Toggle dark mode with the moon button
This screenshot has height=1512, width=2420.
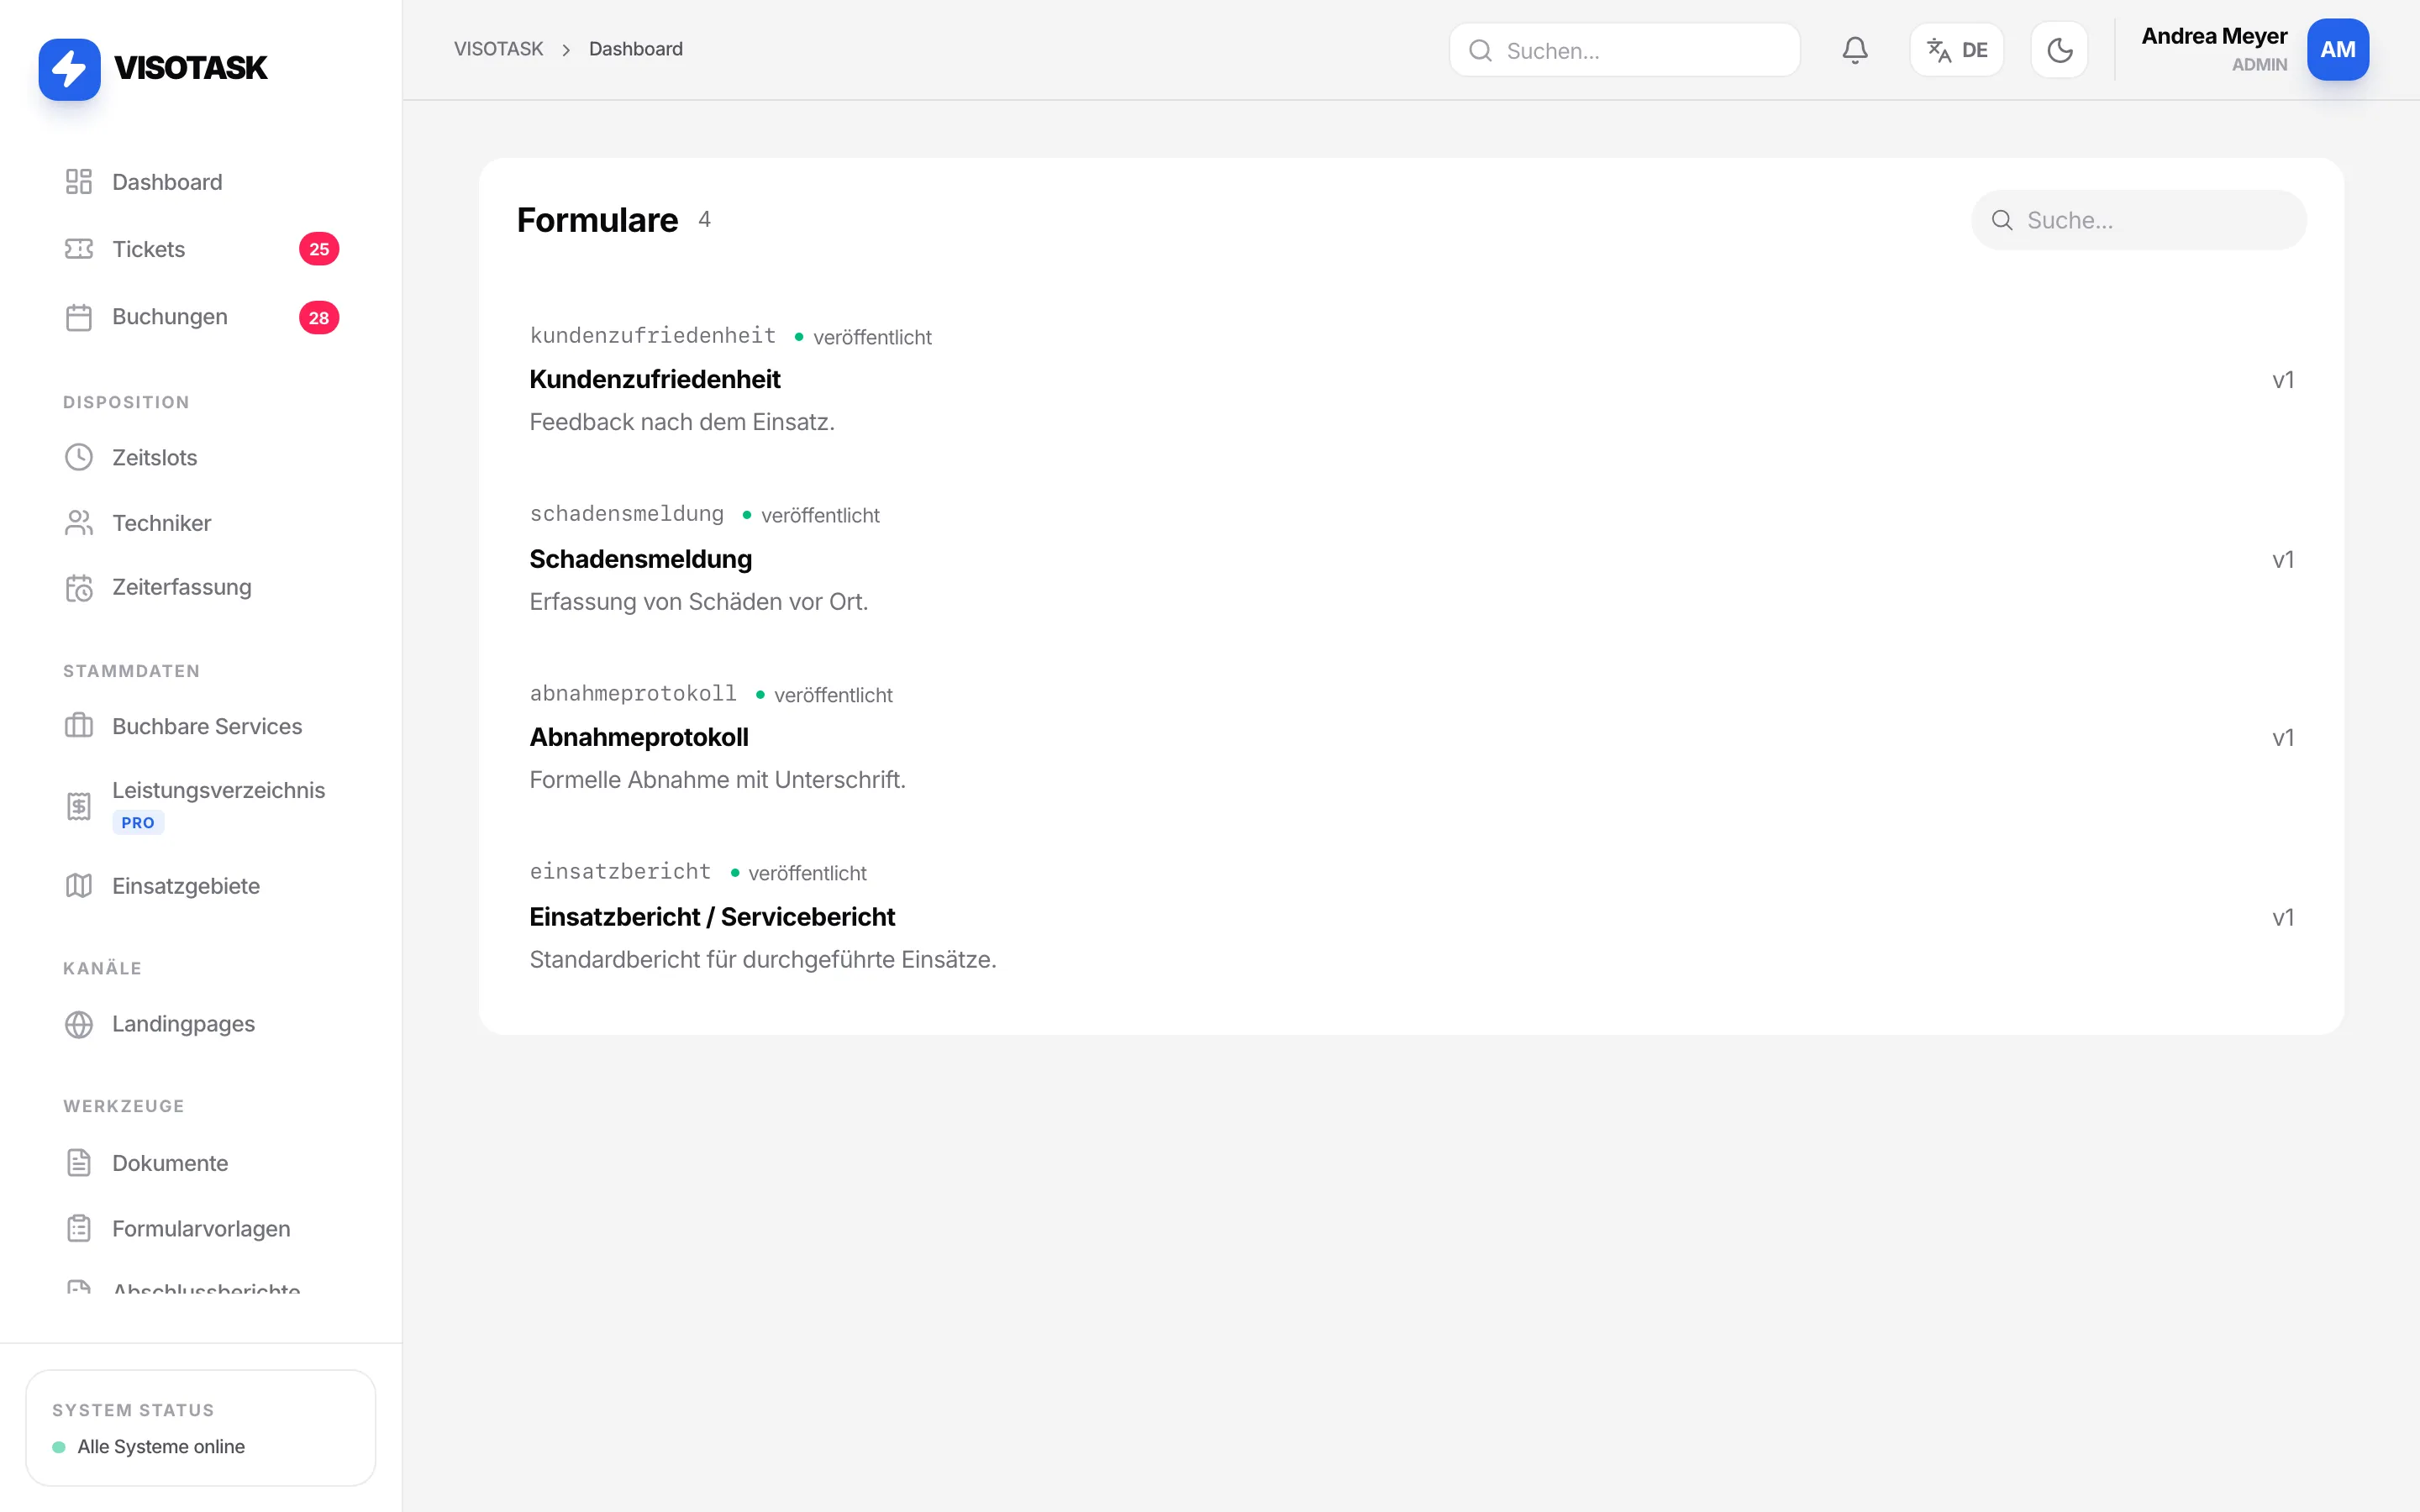[x=2059, y=50]
